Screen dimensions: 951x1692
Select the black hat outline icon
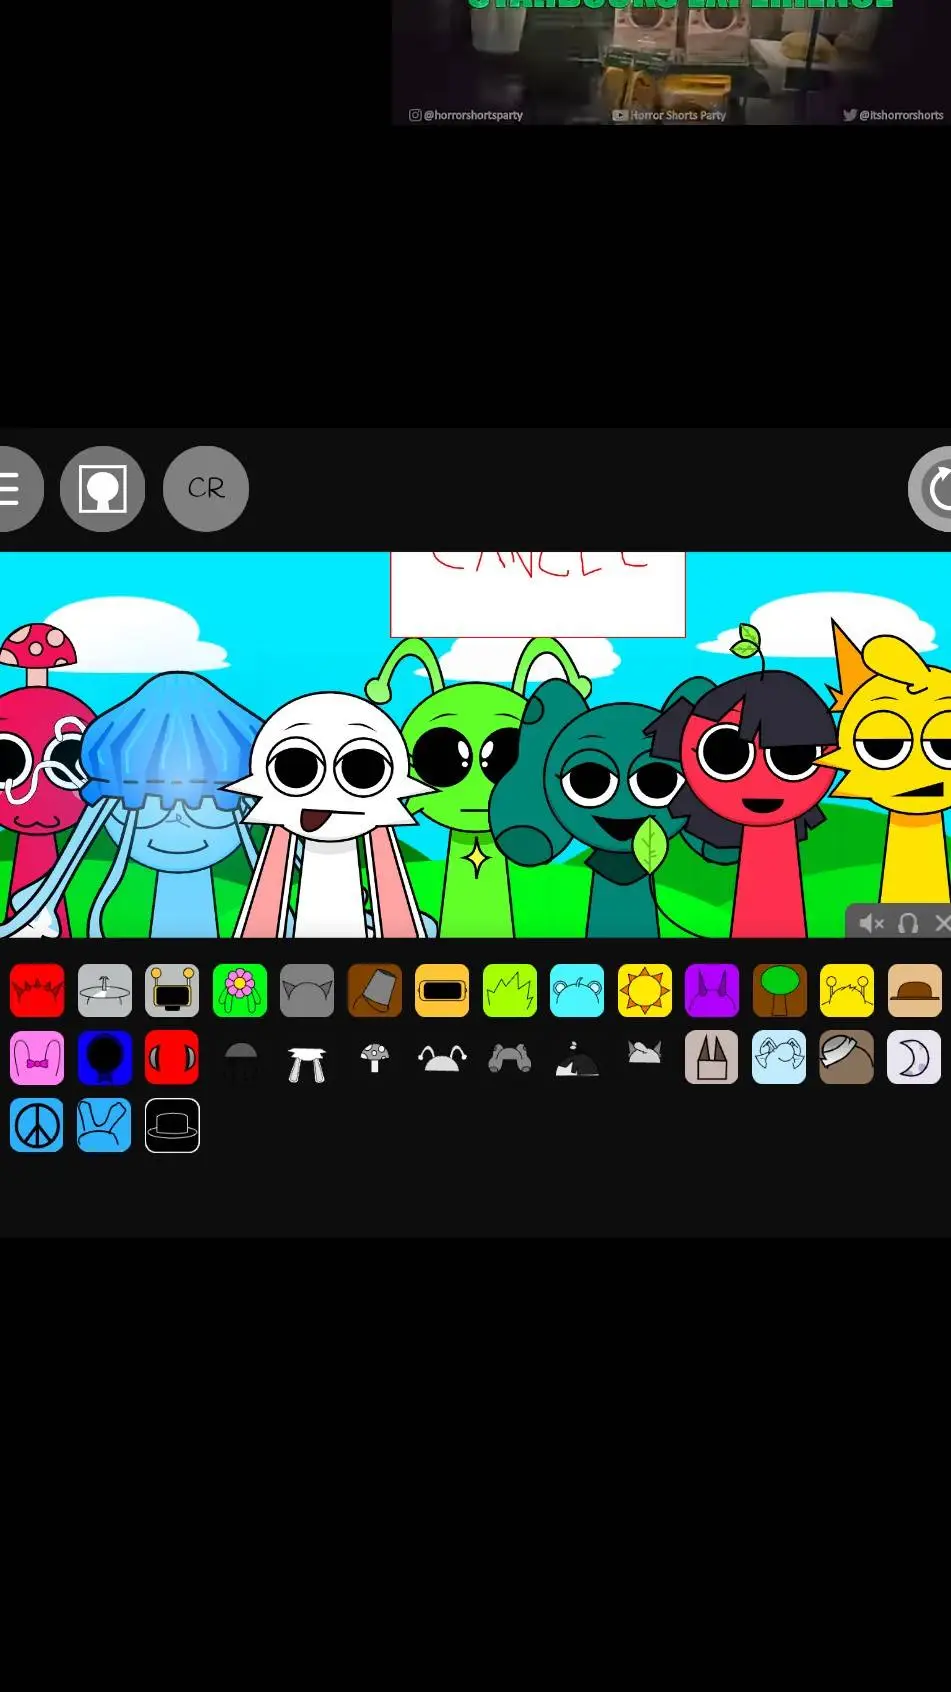pyautogui.click(x=172, y=1126)
